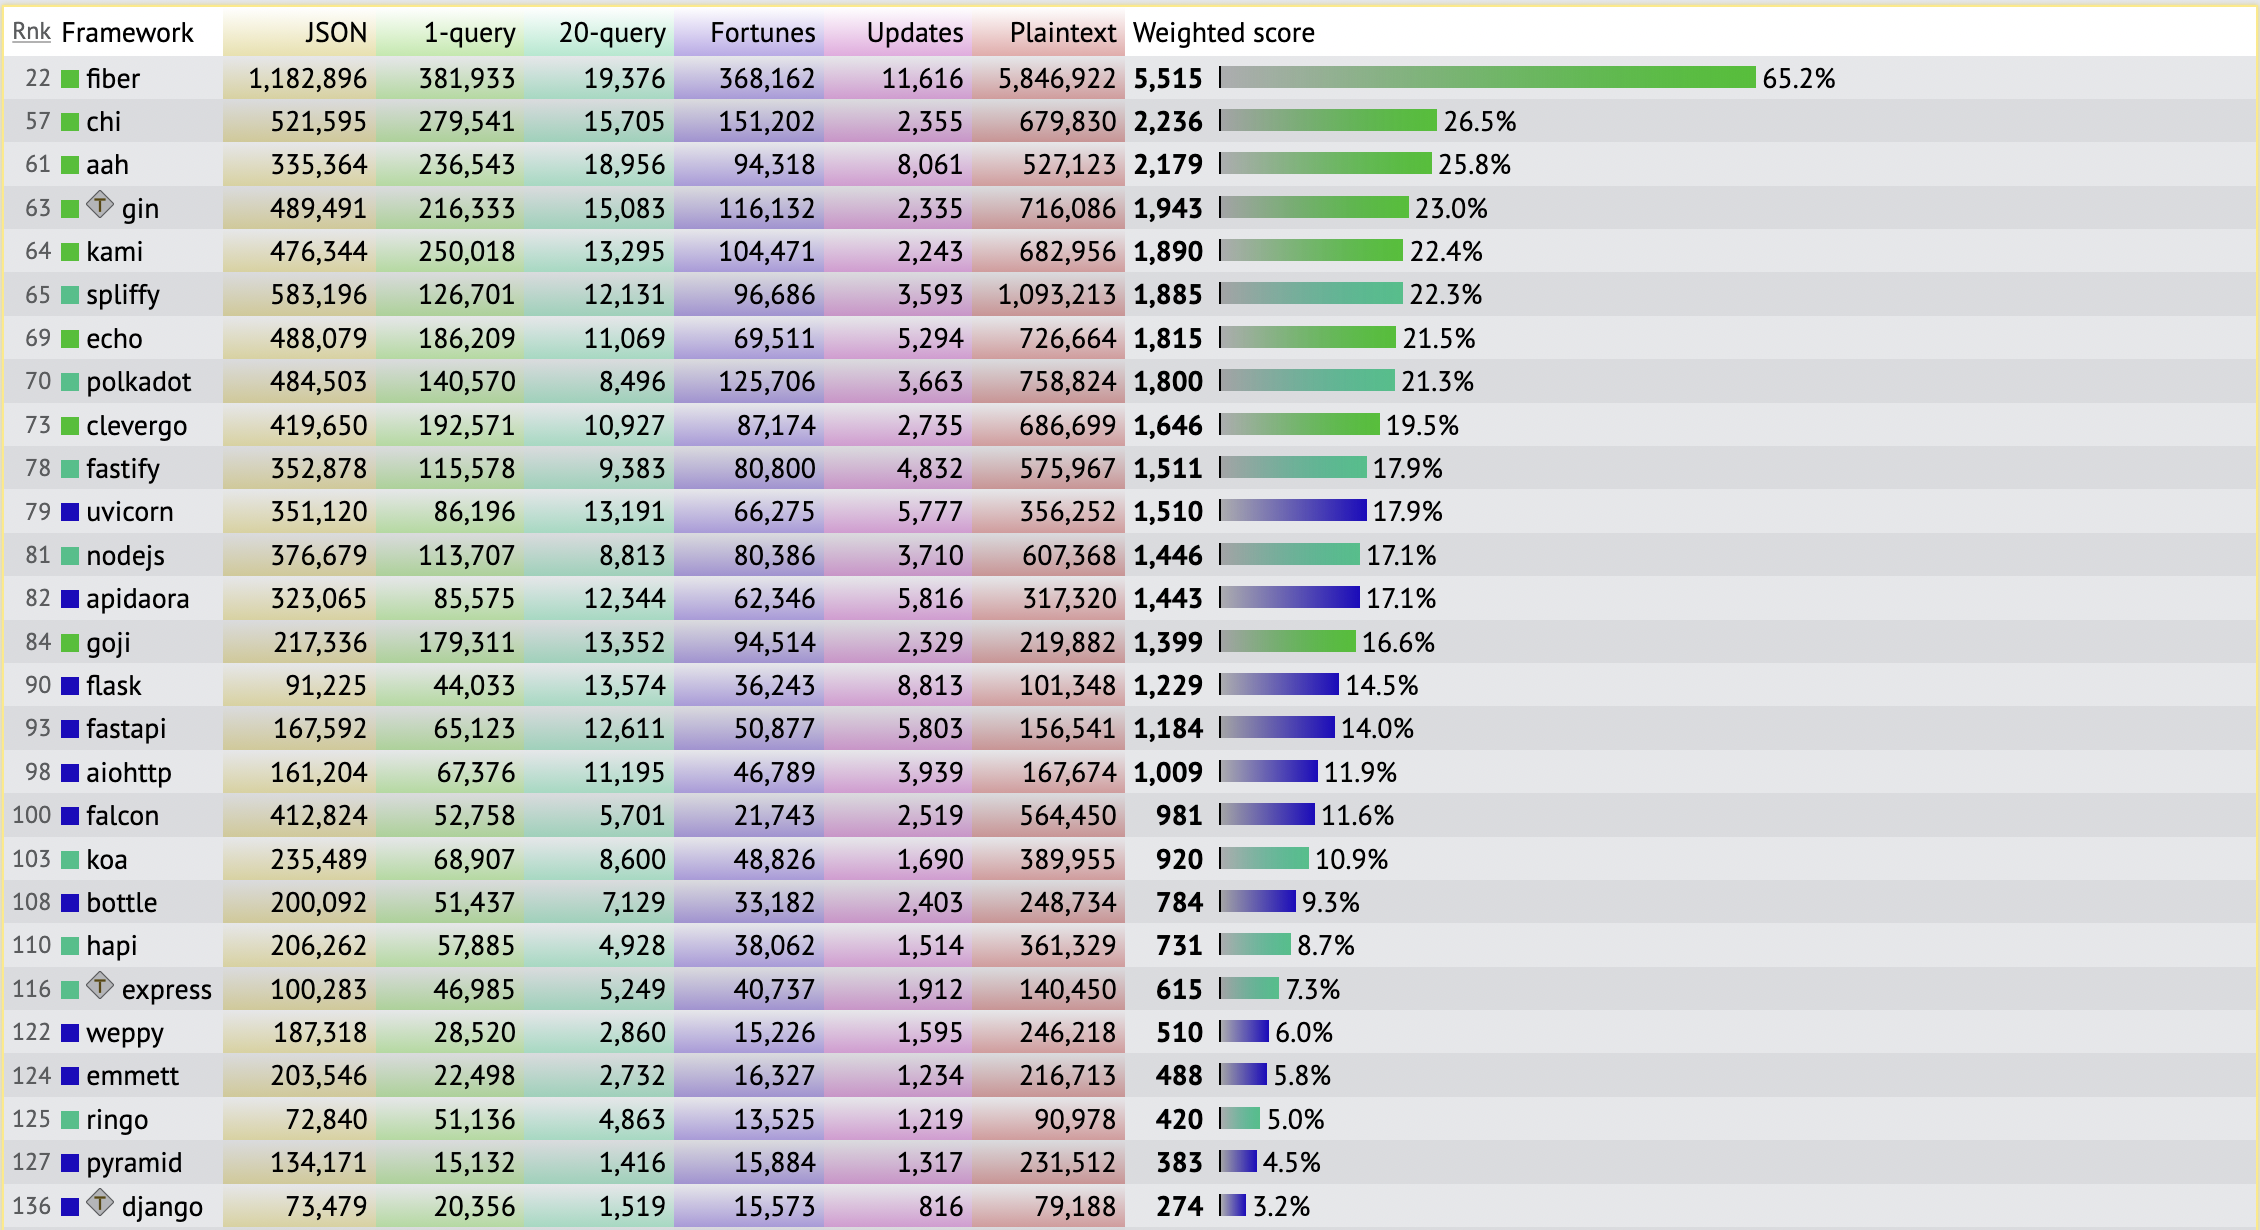The image size is (2260, 1230).
Task: Click the Weighted score column header
Action: tap(1223, 33)
